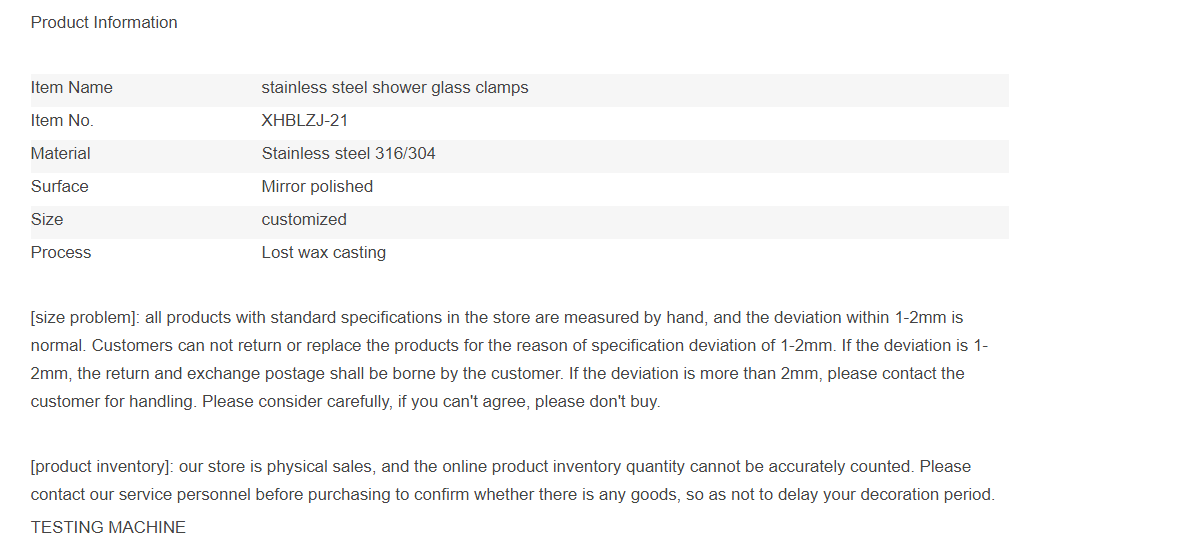Screen dimensions: 1194x552
Task: Click the Product Information heading
Action: point(104,22)
